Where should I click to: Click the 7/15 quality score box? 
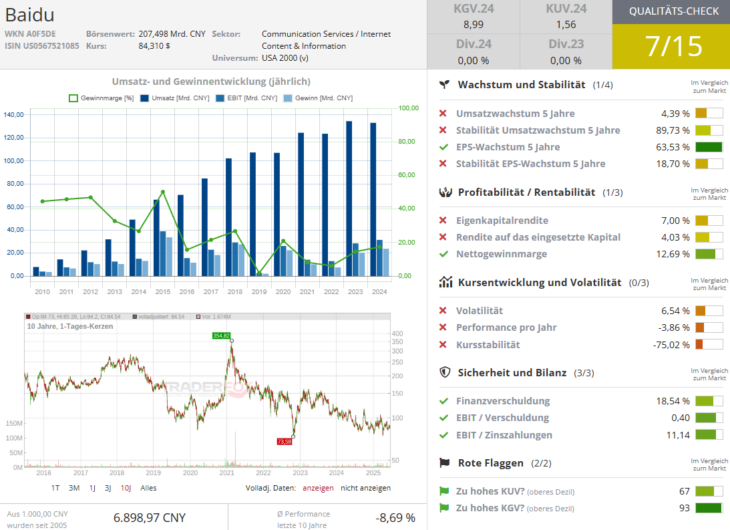(671, 47)
